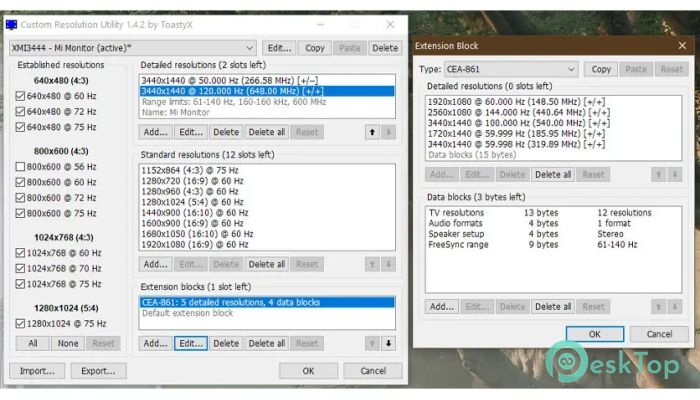700x400 pixels.
Task: Click Copy next to the monitor dropdown
Action: [x=315, y=48]
